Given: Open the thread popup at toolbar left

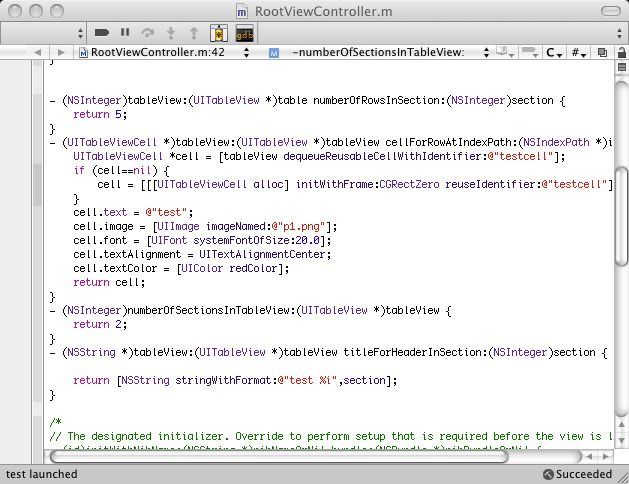Looking at the screenshot, I should [x=43, y=33].
